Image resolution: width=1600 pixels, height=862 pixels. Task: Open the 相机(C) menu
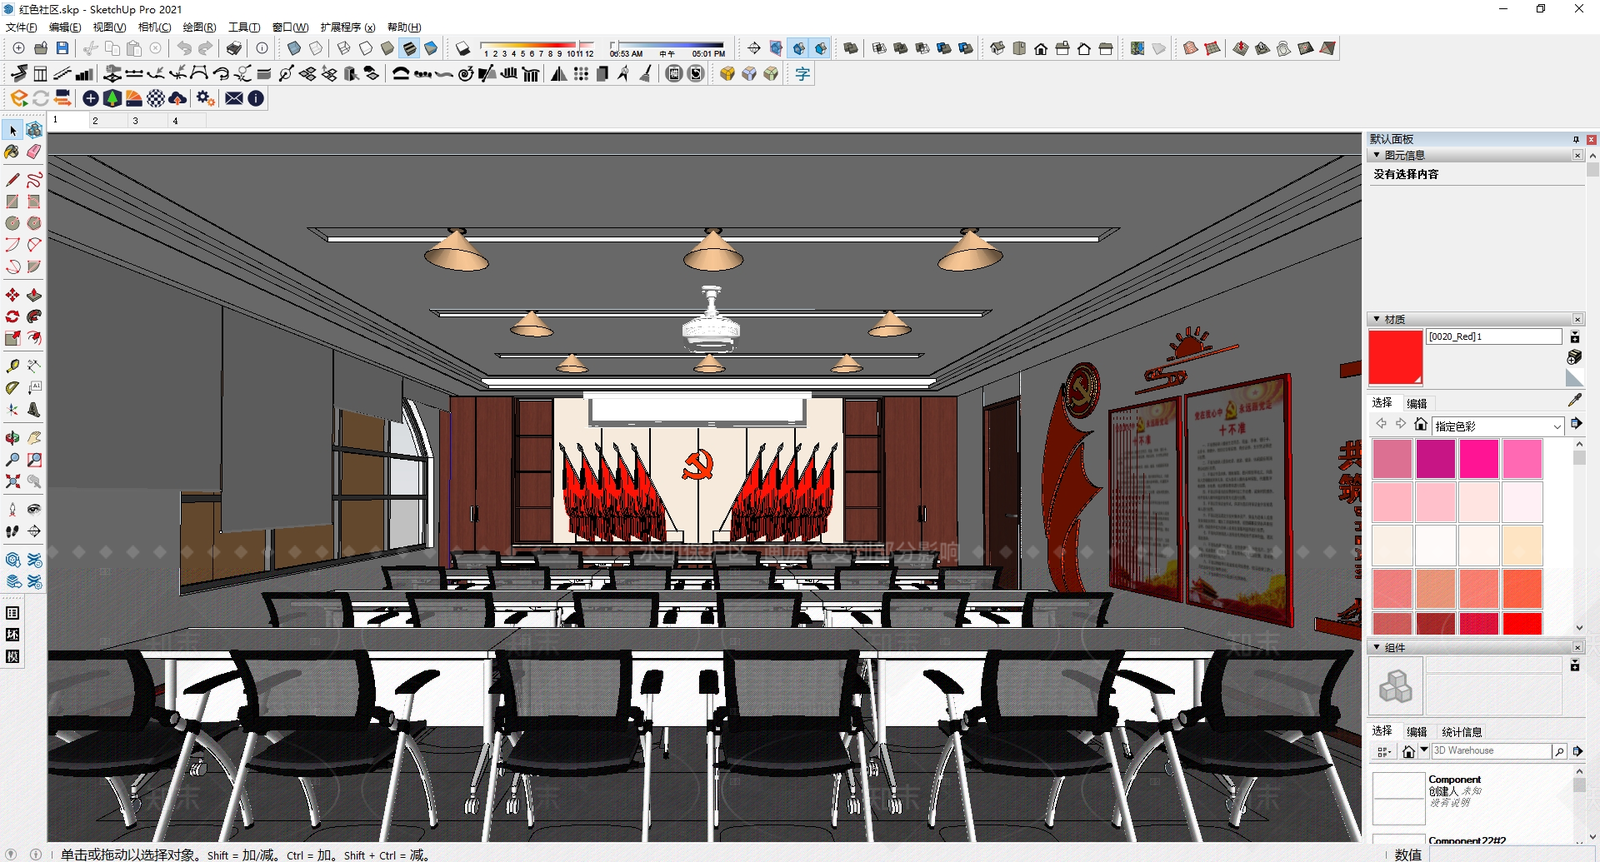click(x=154, y=27)
